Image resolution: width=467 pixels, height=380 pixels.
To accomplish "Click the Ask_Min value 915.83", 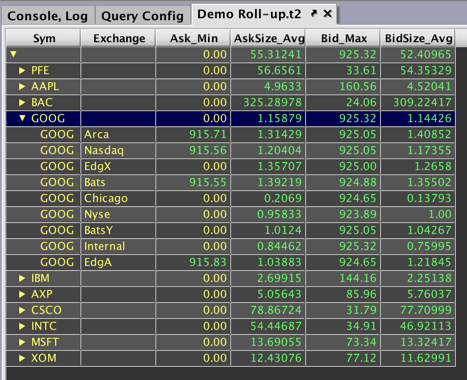I will [208, 262].
